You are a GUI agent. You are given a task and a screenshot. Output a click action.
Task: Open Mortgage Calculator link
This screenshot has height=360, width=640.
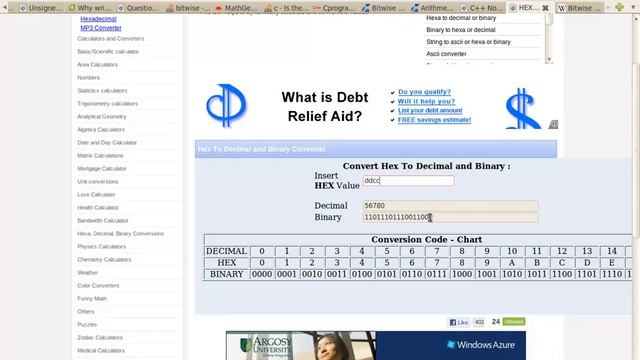[102, 169]
